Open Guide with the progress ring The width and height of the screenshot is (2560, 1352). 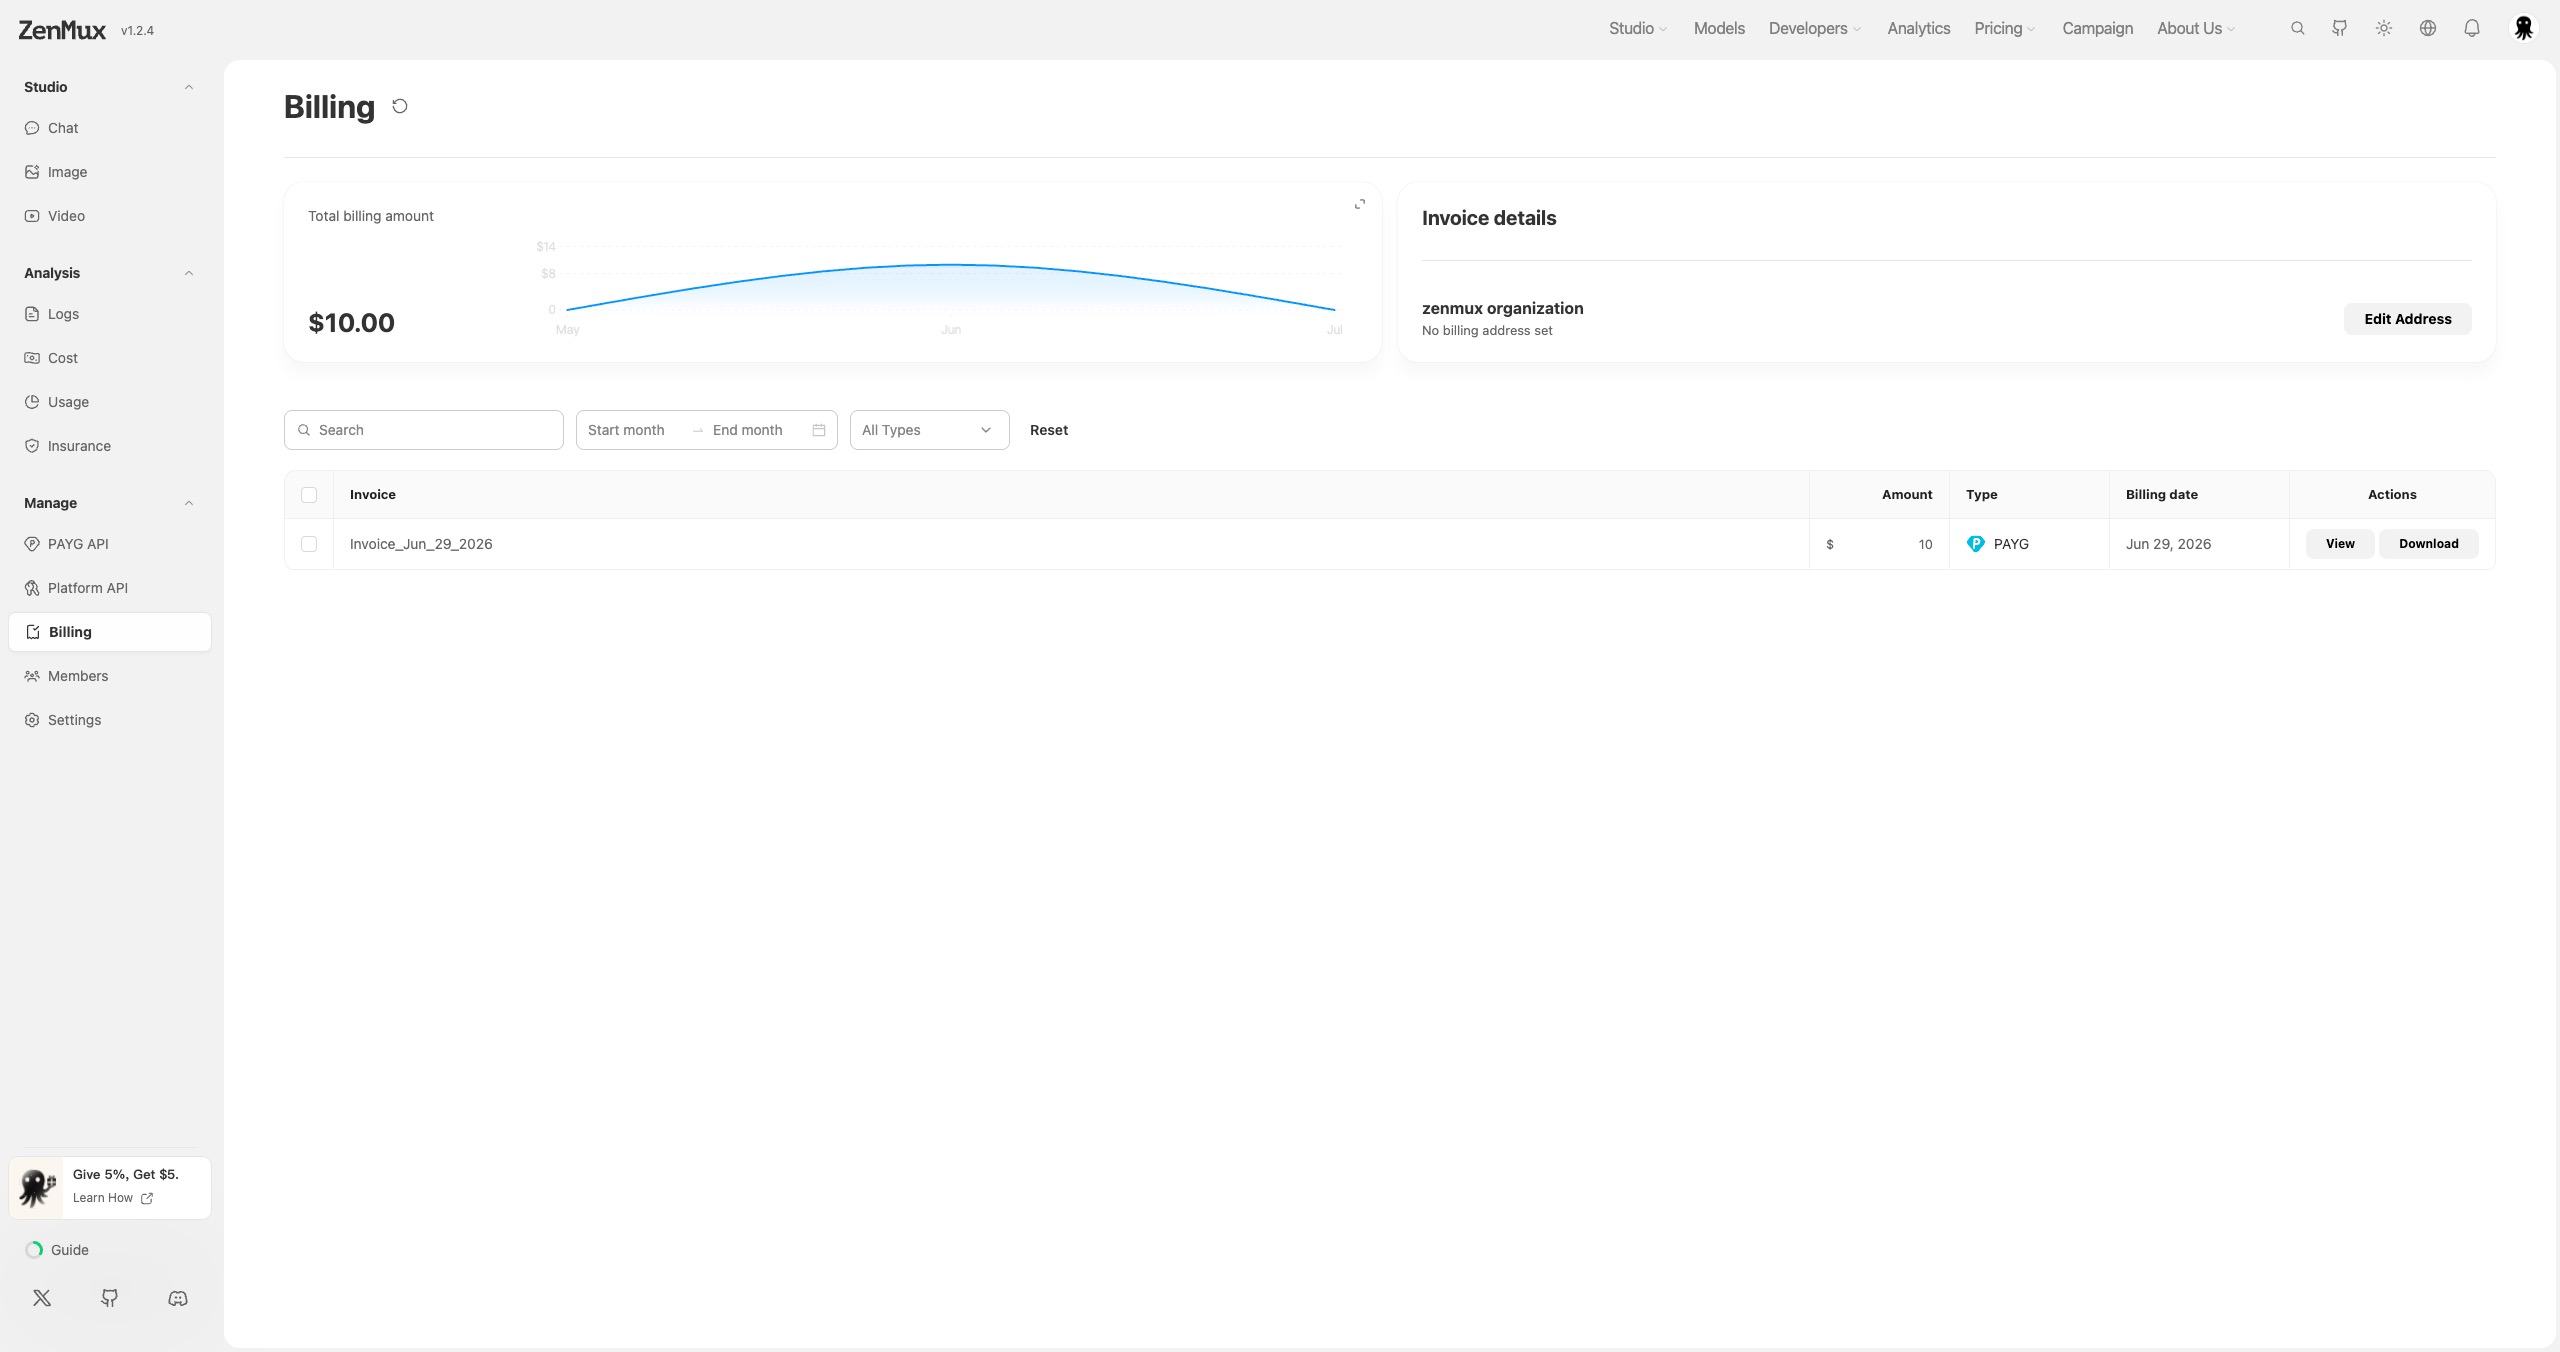click(x=57, y=1250)
